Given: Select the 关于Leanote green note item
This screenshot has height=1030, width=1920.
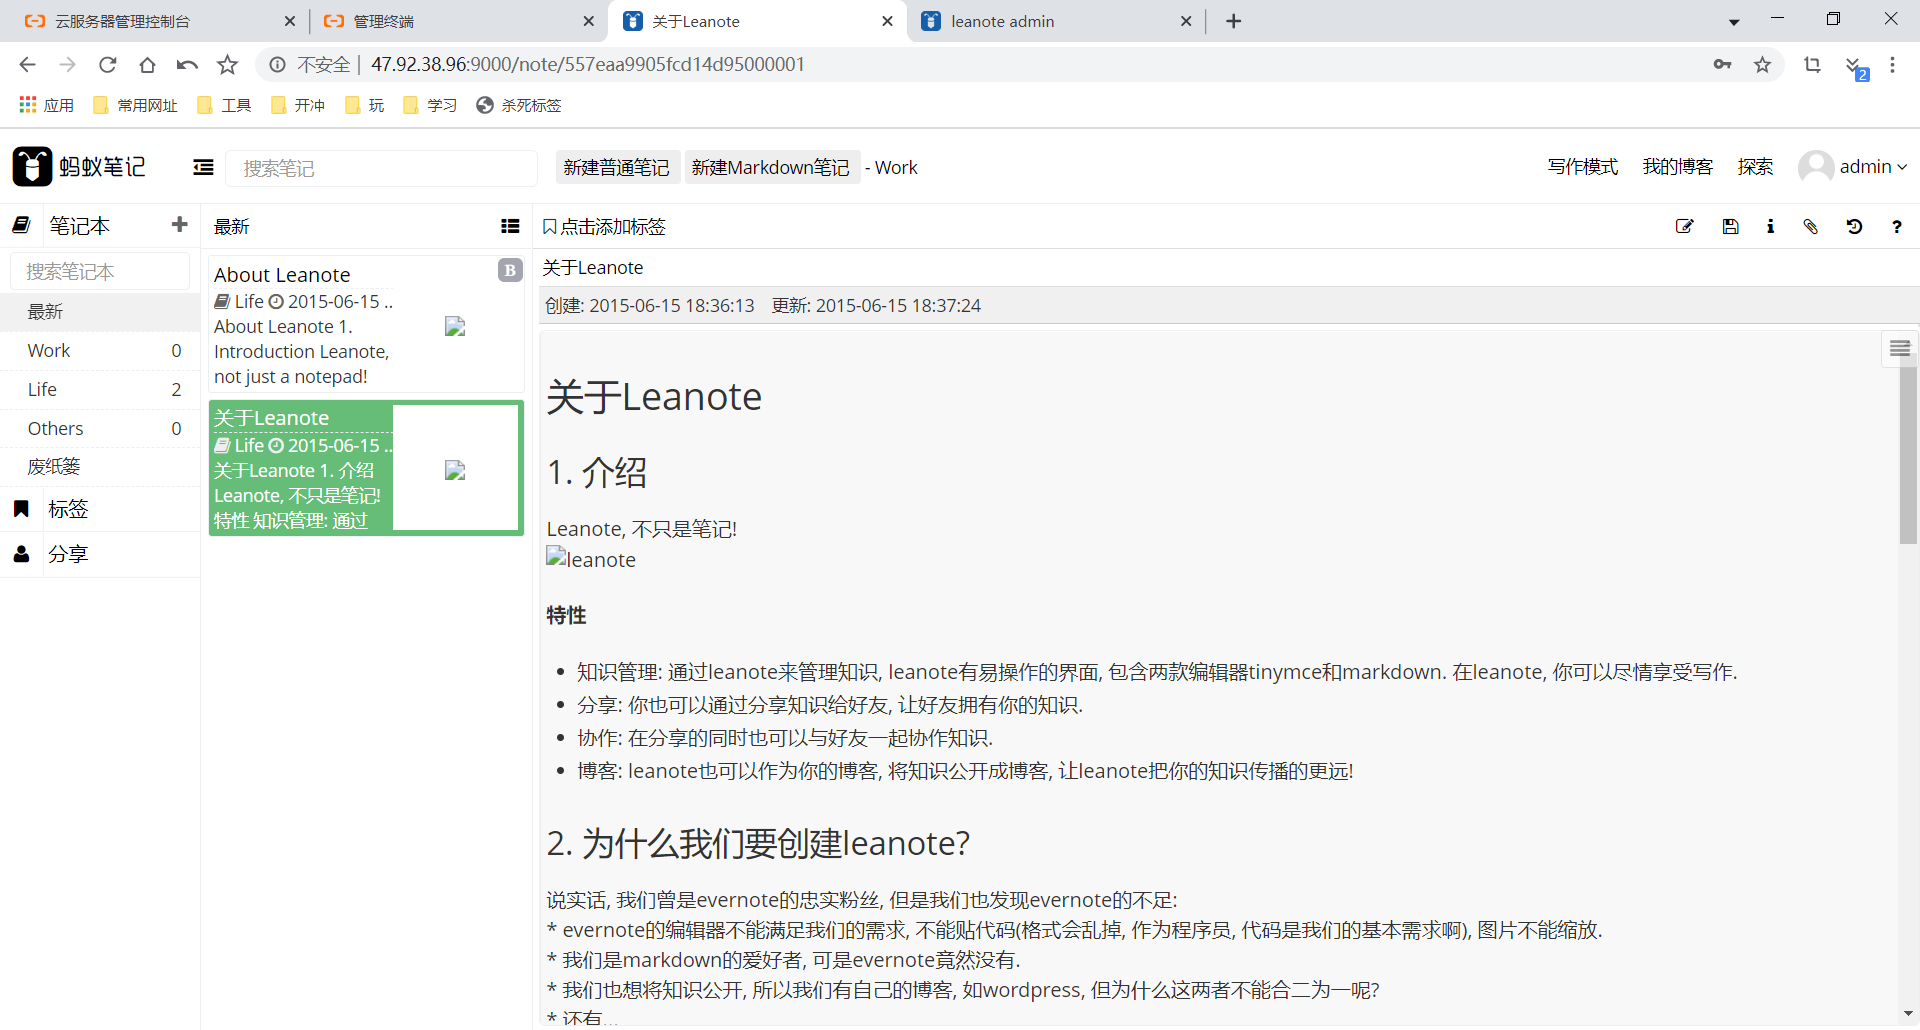Looking at the screenshot, I should [x=366, y=468].
